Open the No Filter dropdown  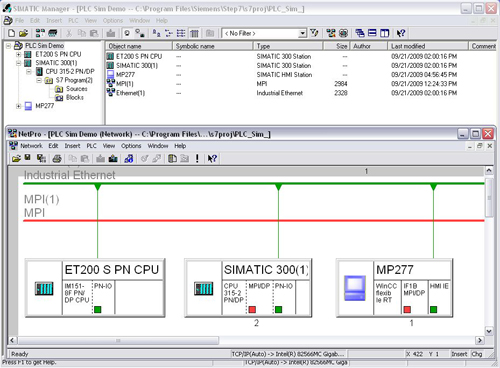point(302,33)
